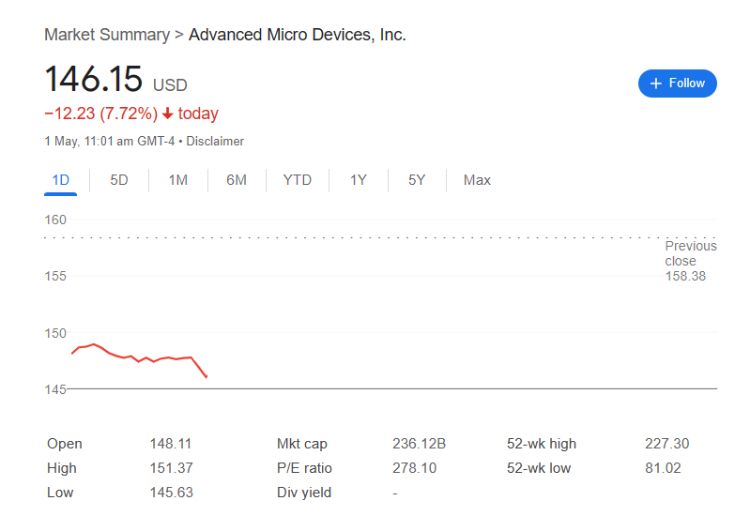Switch to the 5D chart tab

(119, 180)
